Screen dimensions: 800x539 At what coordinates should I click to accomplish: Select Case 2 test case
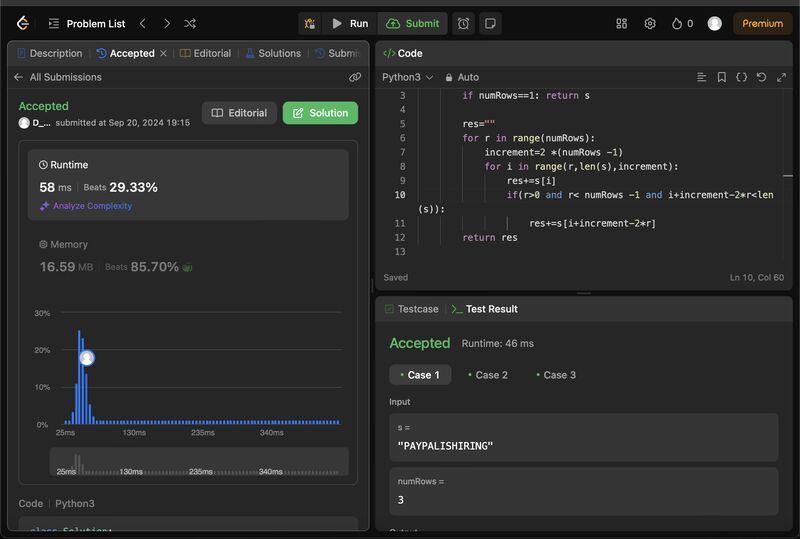(487, 375)
